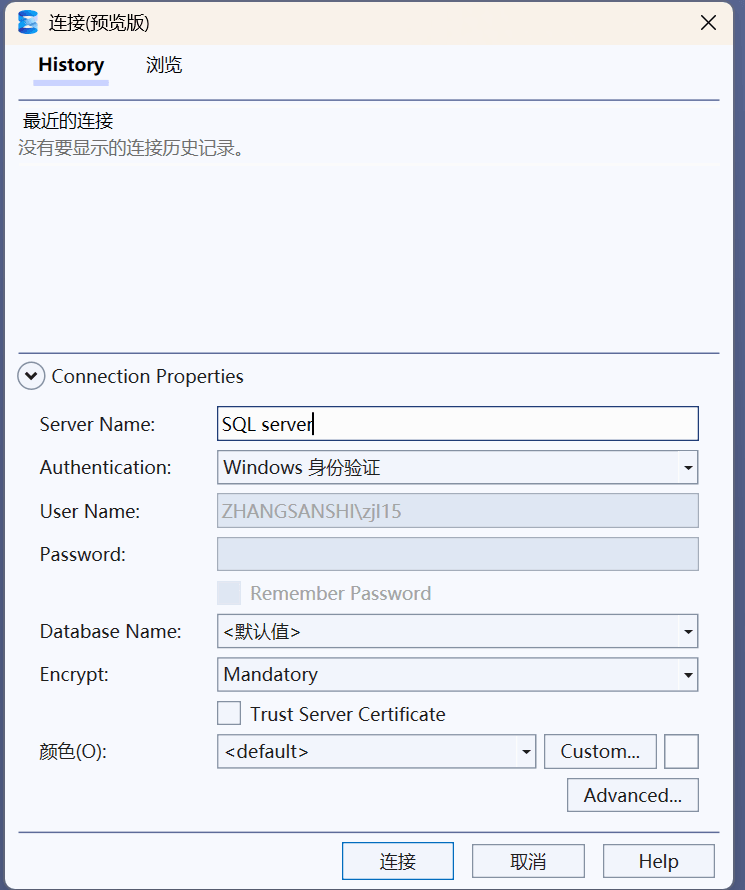The width and height of the screenshot is (745, 890).
Task: Click the Password input field
Action: point(457,554)
